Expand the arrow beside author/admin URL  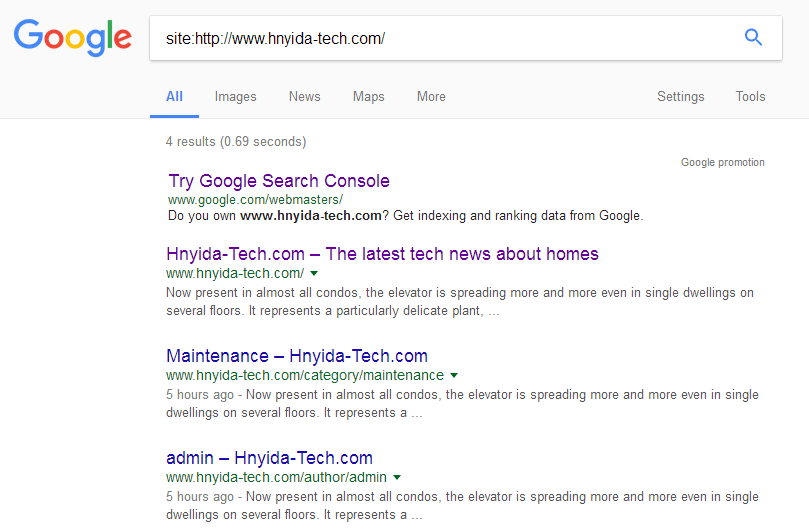pos(397,477)
